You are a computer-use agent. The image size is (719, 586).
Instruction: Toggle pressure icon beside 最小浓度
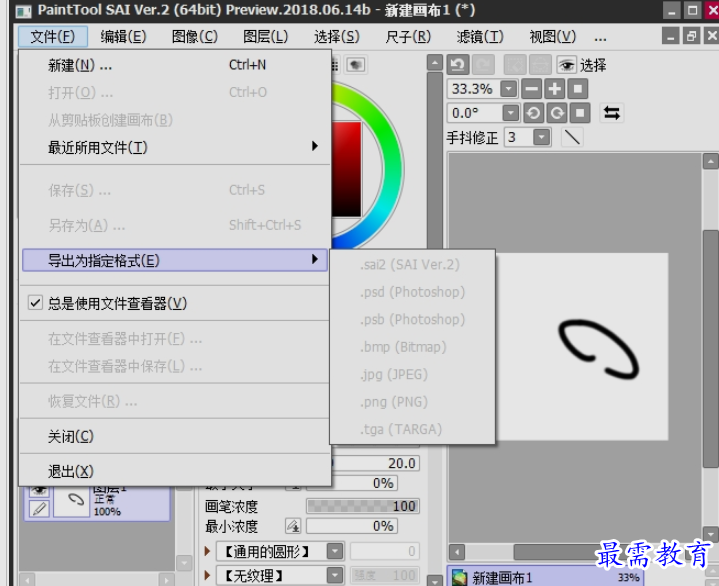[x=293, y=526]
